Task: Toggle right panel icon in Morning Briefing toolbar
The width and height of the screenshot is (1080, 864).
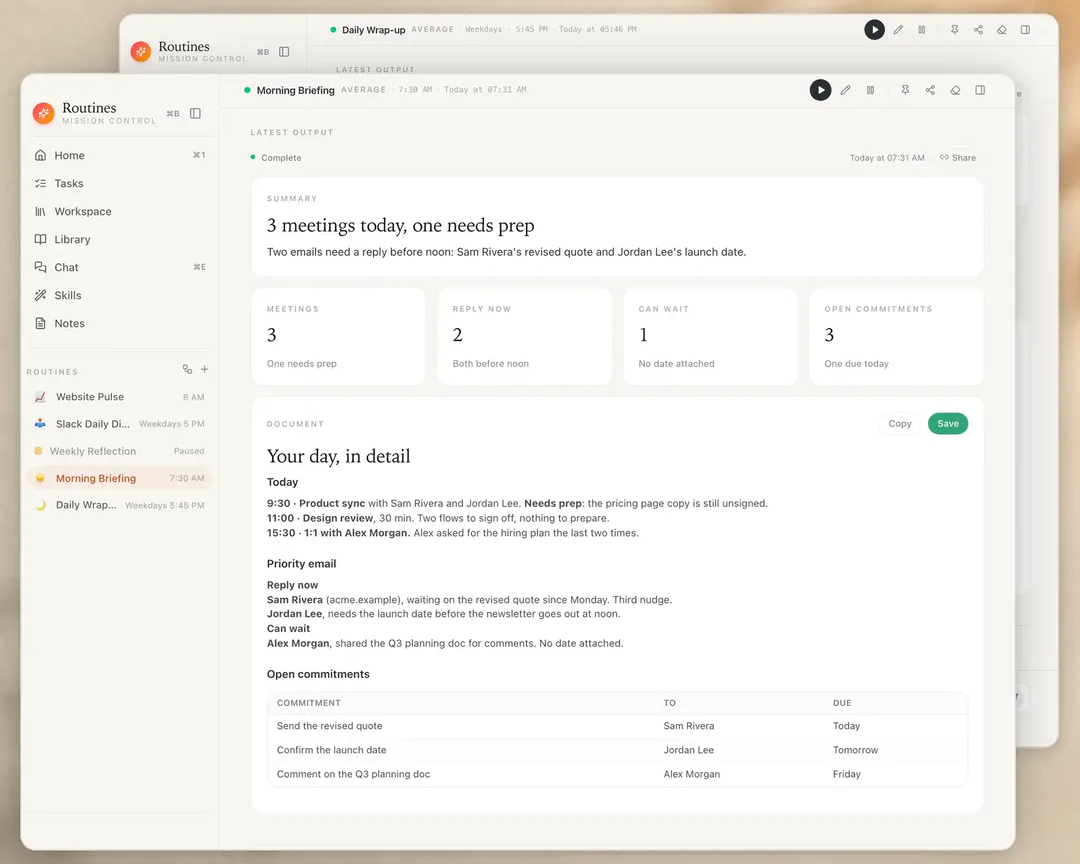Action: [980, 90]
